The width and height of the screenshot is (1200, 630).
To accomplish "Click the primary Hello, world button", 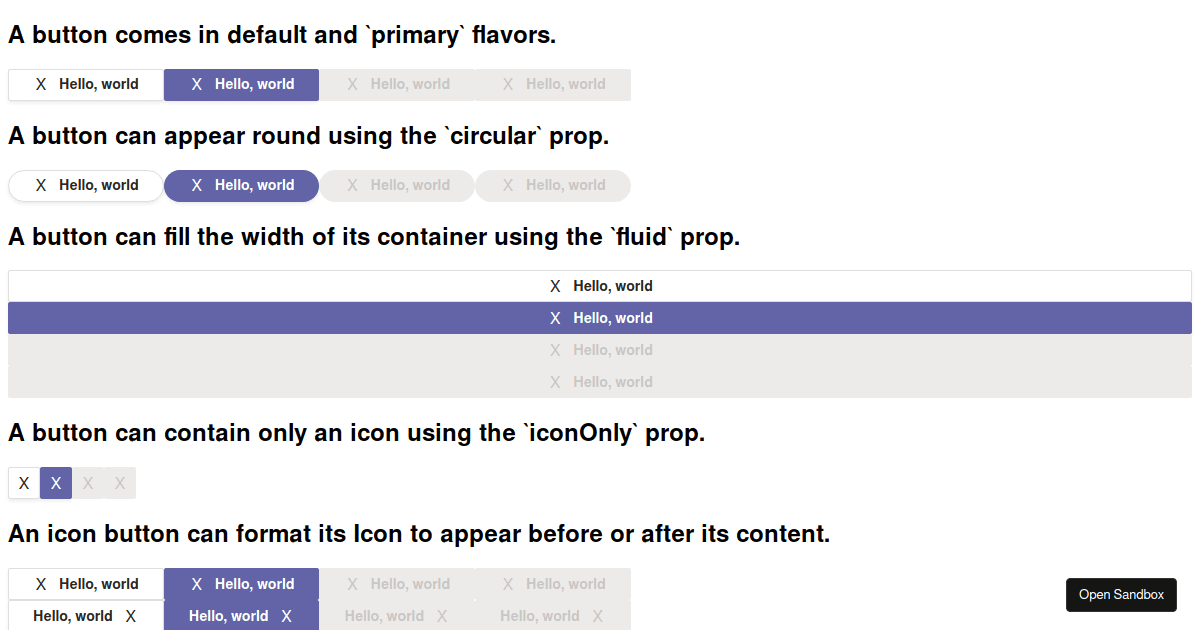I will (x=241, y=84).
